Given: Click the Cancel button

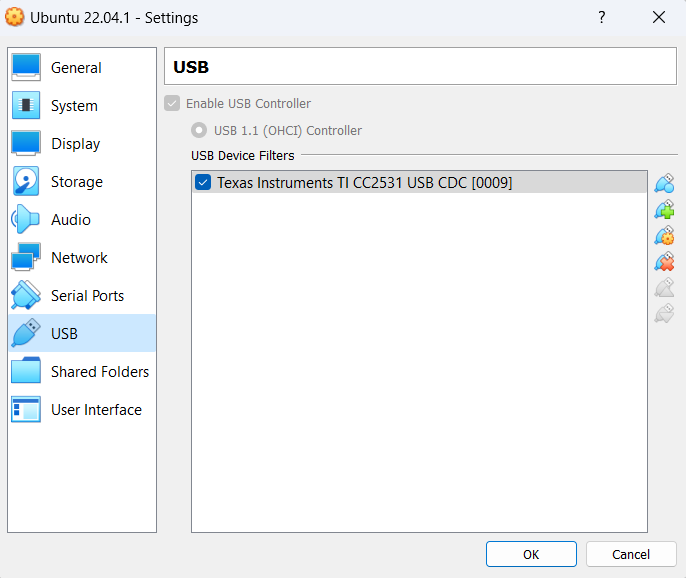Looking at the screenshot, I should click(630, 554).
